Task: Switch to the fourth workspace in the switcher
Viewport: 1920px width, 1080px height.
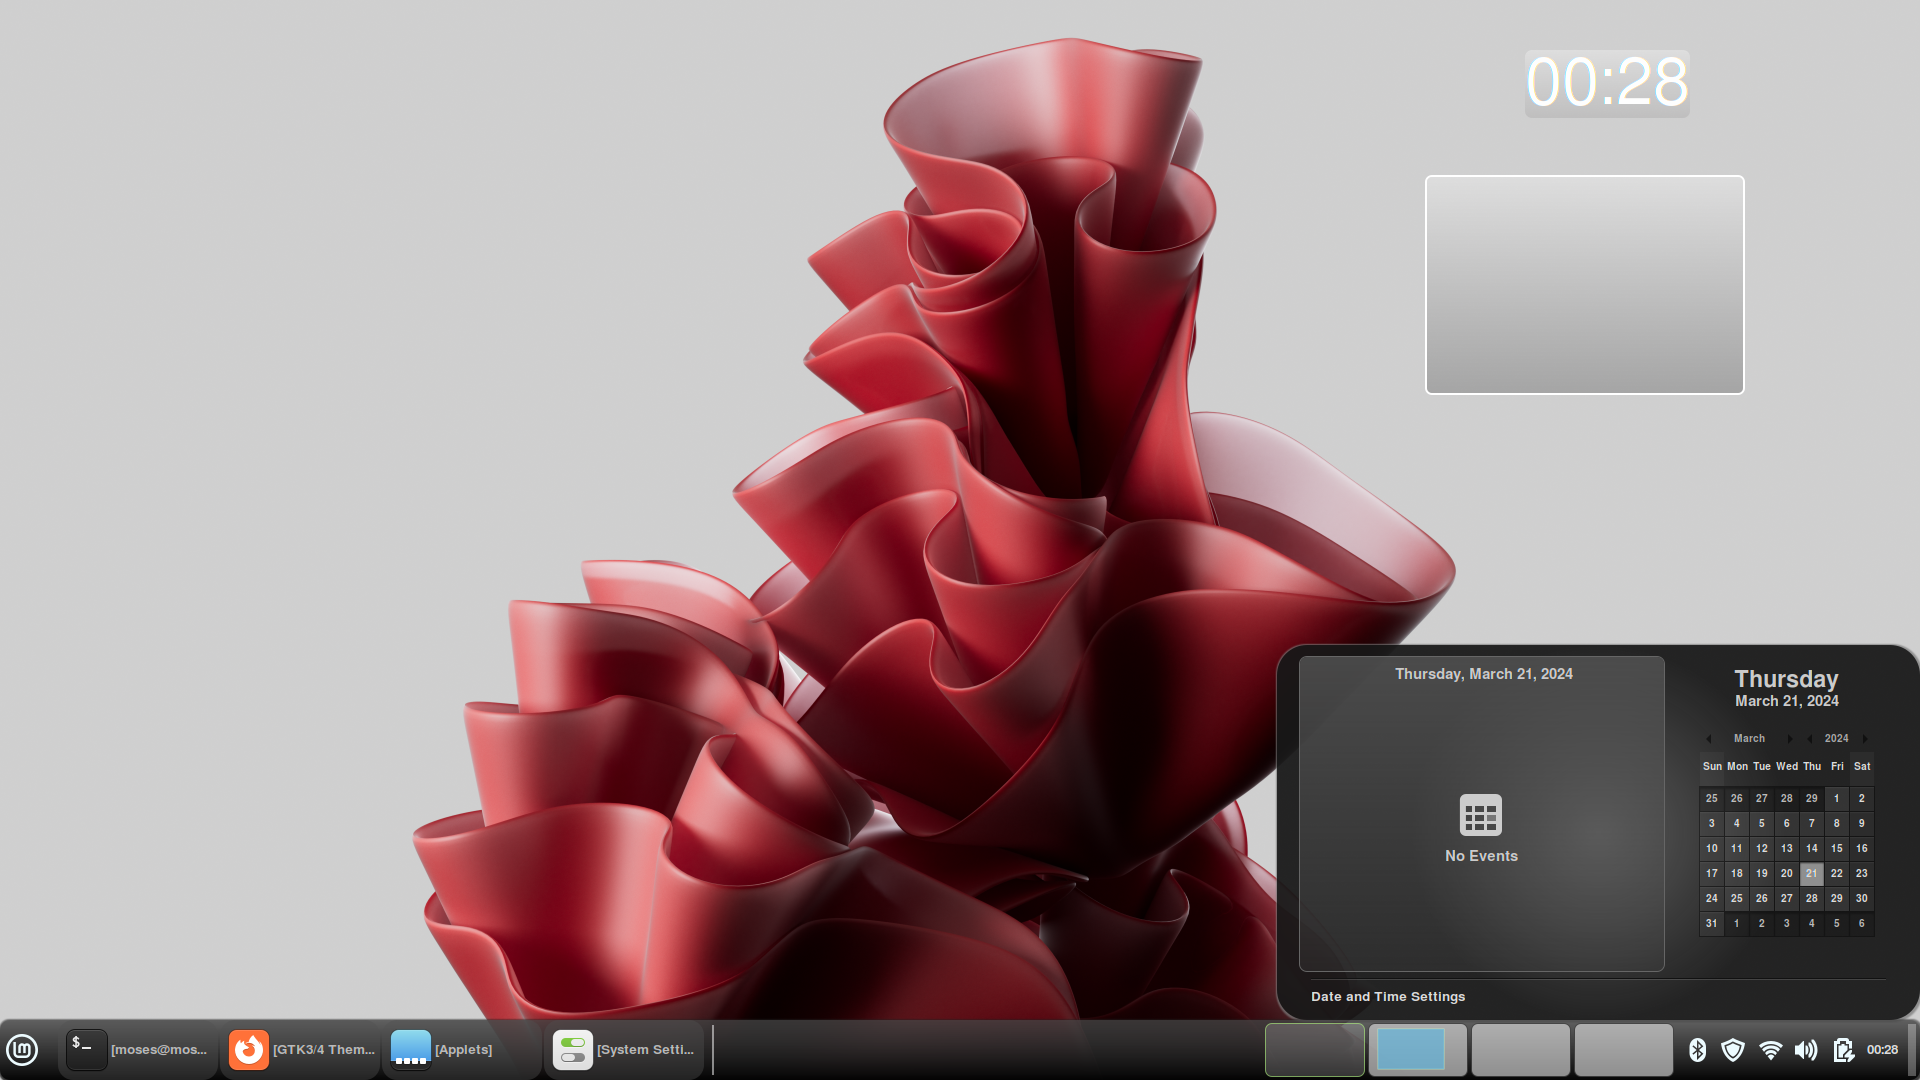Action: (1623, 1050)
